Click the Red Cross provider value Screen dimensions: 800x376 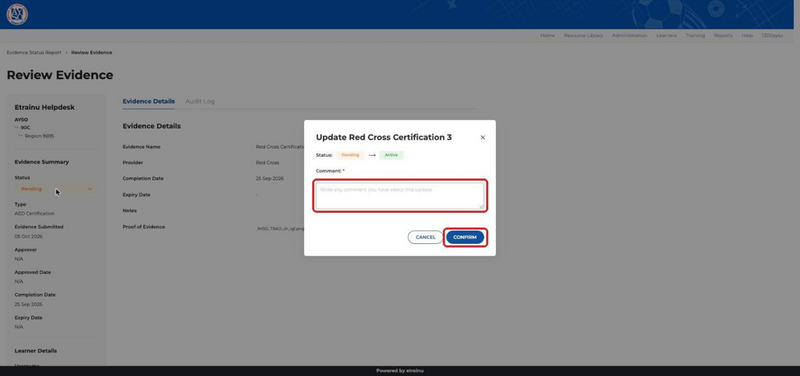[x=267, y=163]
